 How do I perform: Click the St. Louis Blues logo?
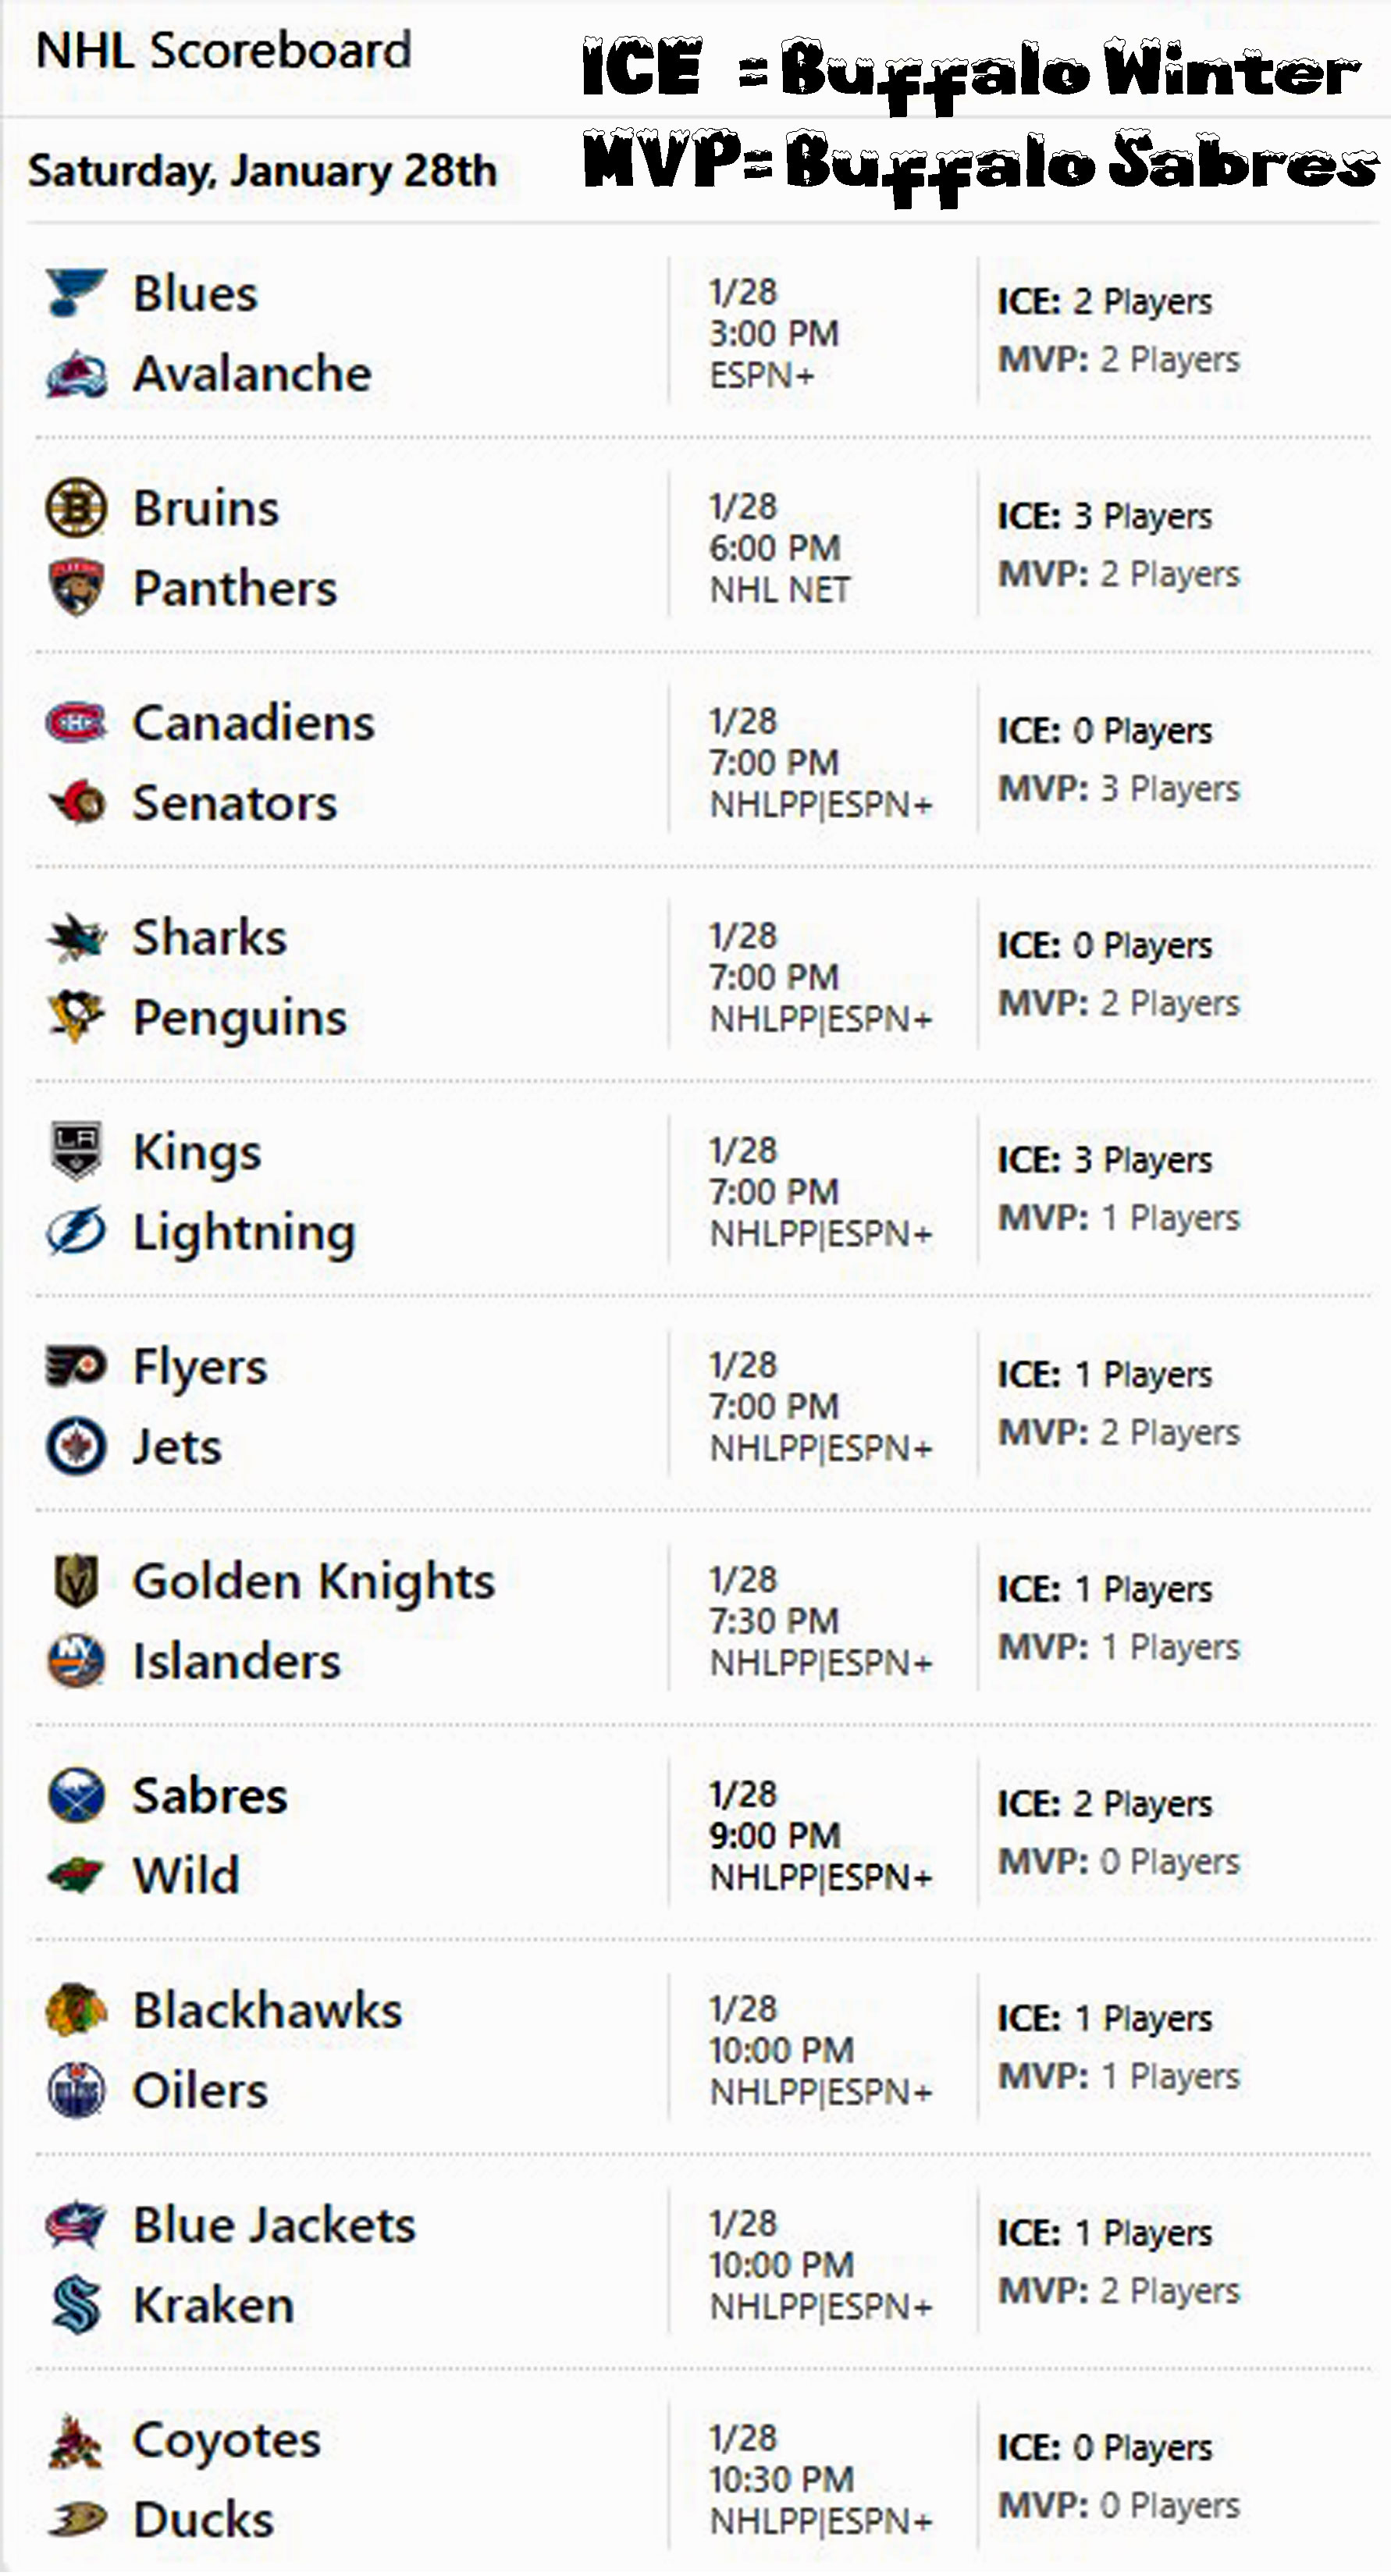[x=75, y=292]
